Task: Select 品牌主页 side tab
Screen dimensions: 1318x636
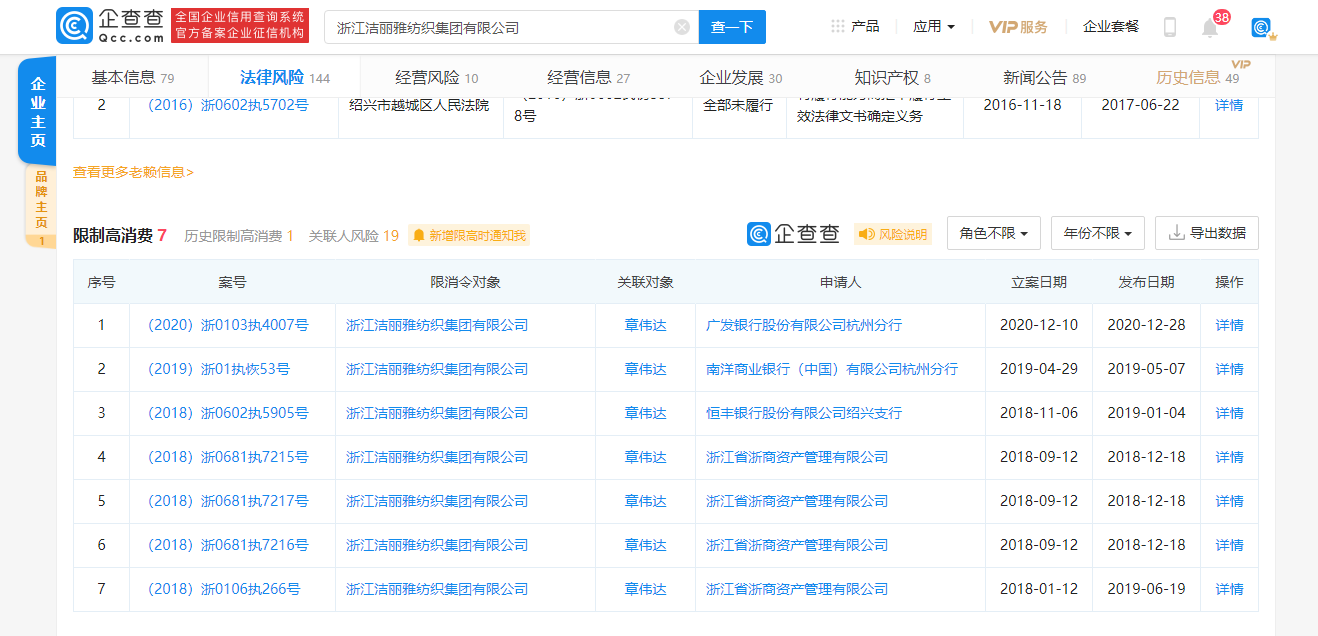Action: 41,206
